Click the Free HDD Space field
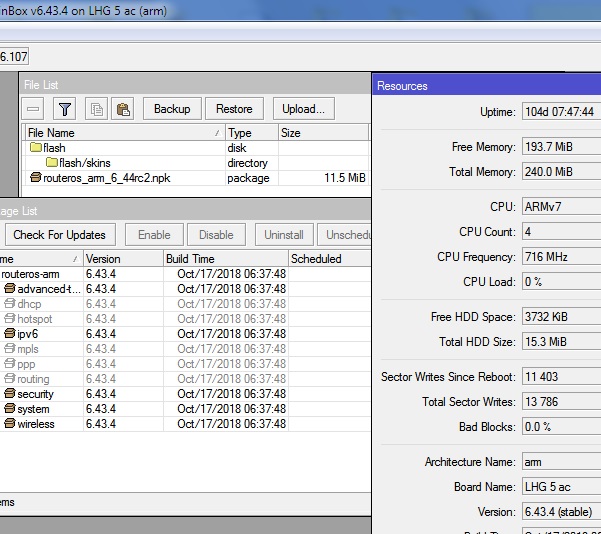Screen dimensions: 601x534 561,317
